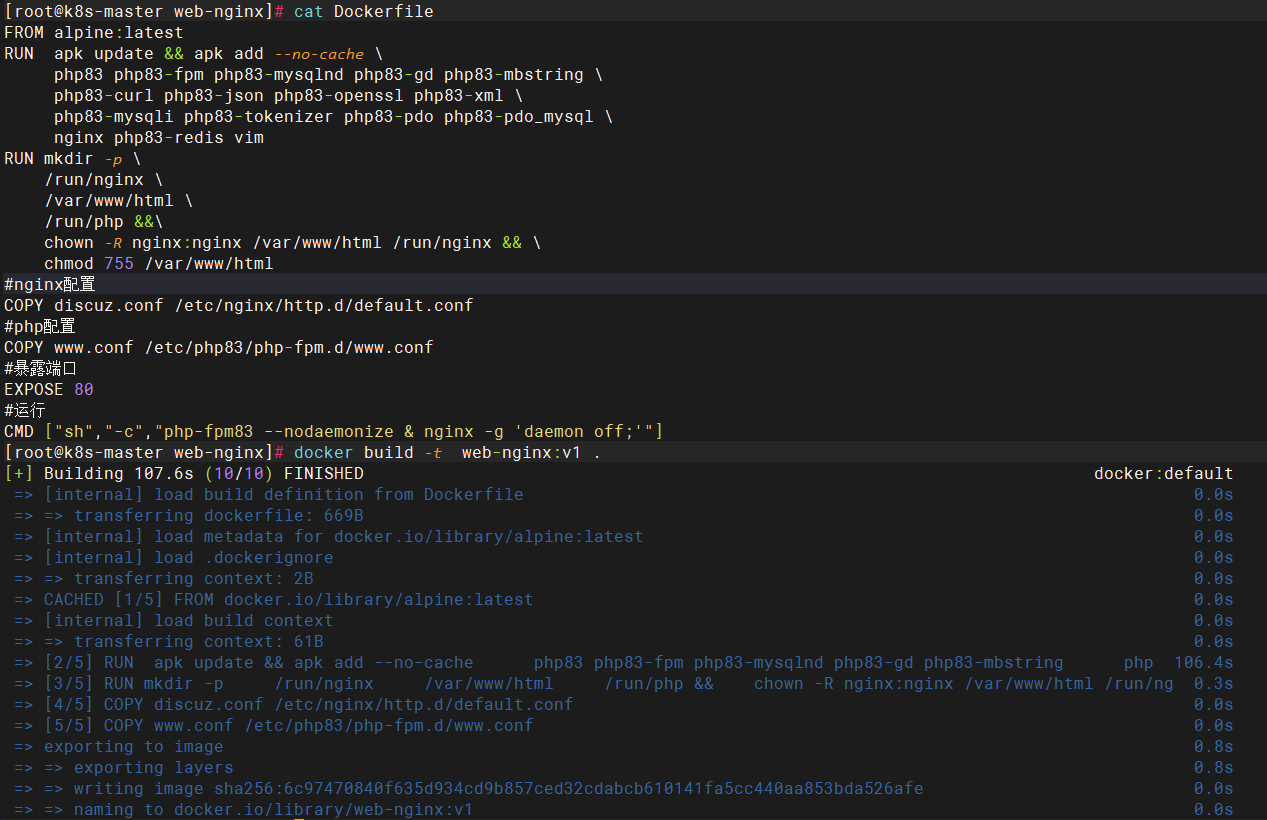
Task: Click 'transferring context: 2B' line
Action: pos(194,578)
